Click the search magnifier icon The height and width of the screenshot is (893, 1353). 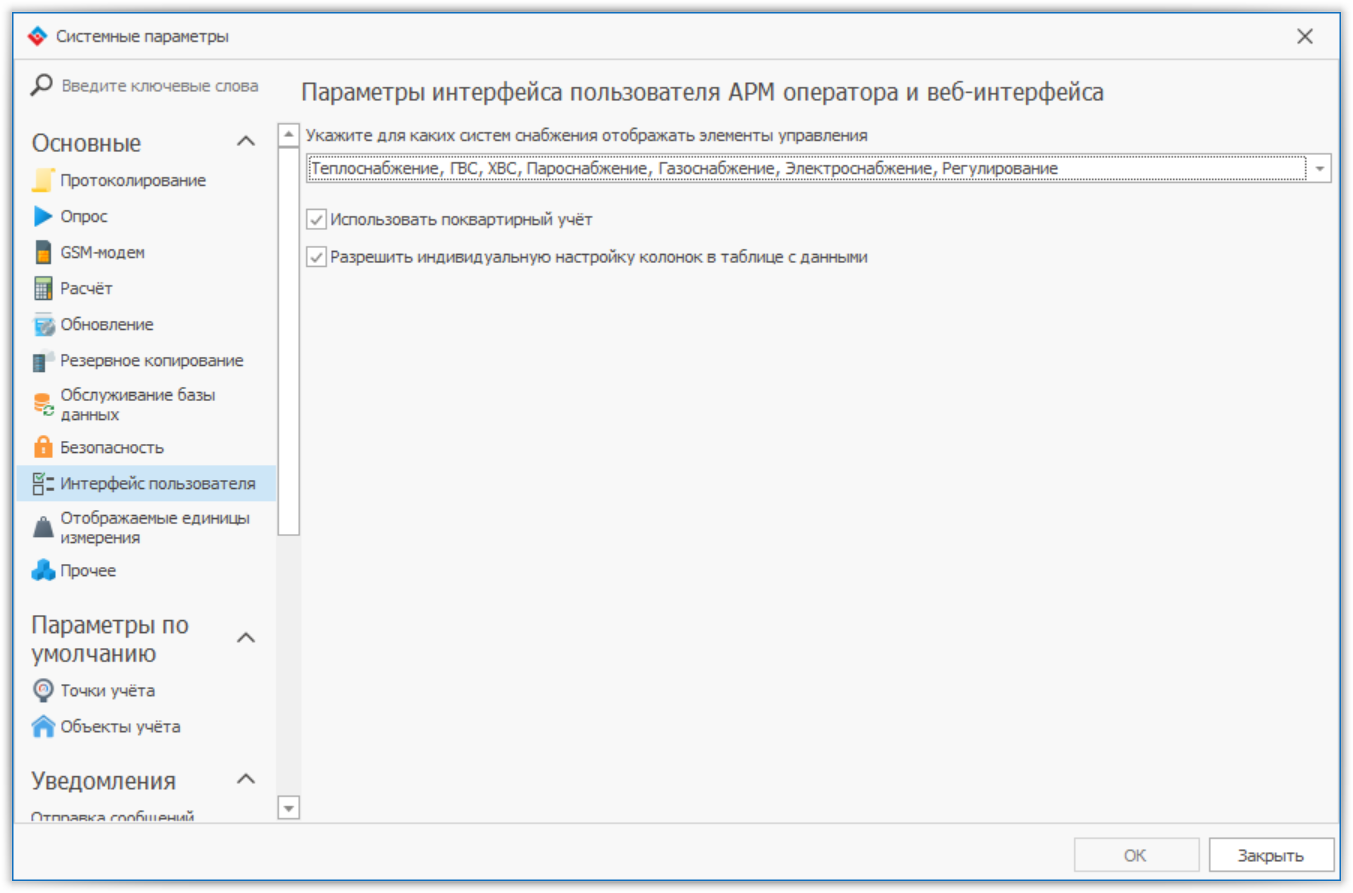42,86
